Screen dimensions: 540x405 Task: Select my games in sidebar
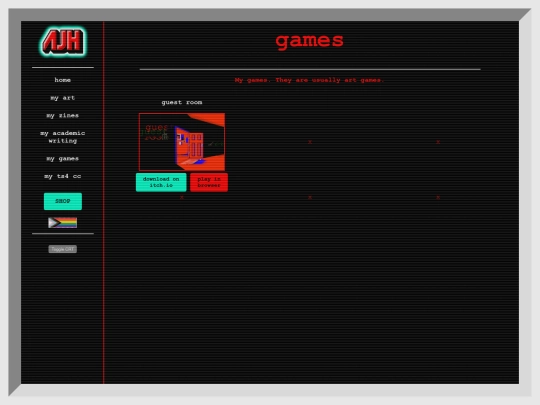point(63,158)
